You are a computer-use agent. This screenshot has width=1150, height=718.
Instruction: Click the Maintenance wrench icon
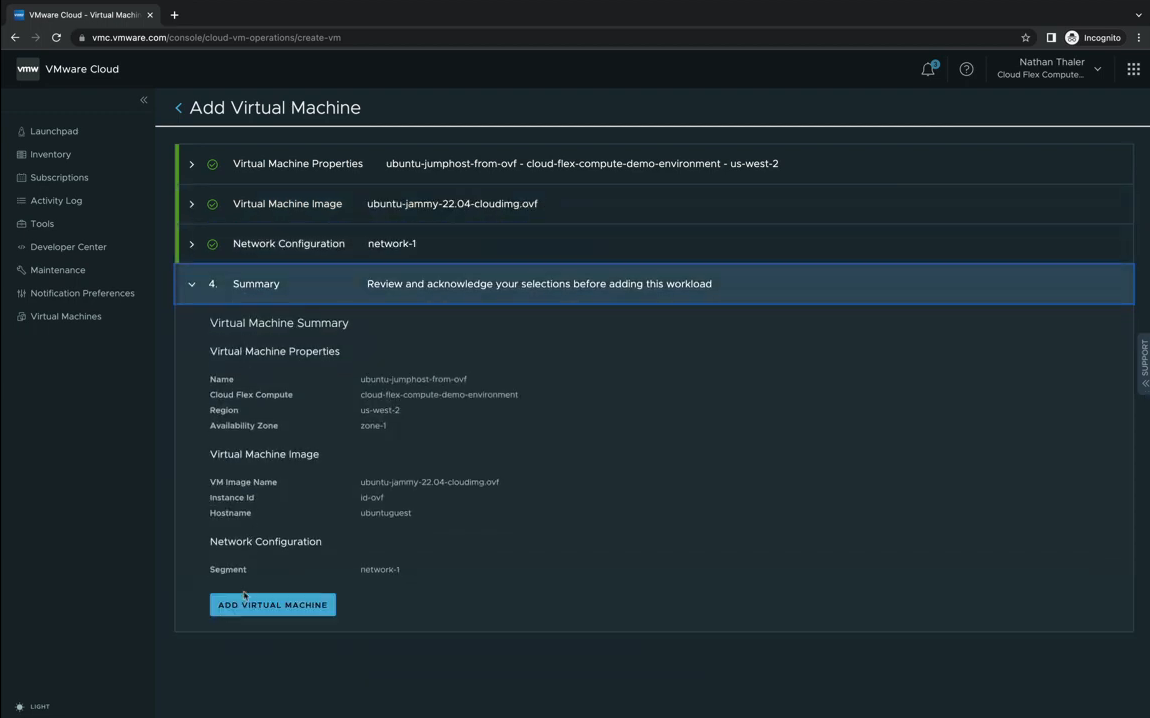point(21,270)
